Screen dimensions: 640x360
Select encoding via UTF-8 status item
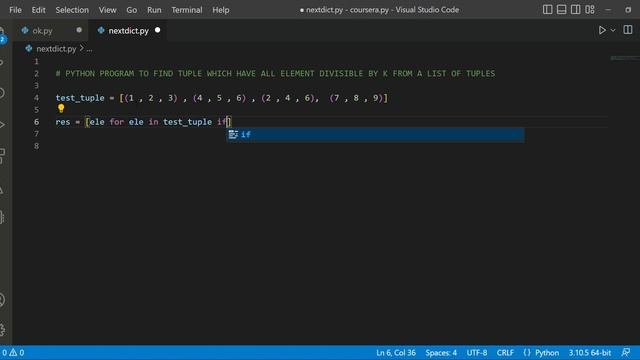pos(477,353)
